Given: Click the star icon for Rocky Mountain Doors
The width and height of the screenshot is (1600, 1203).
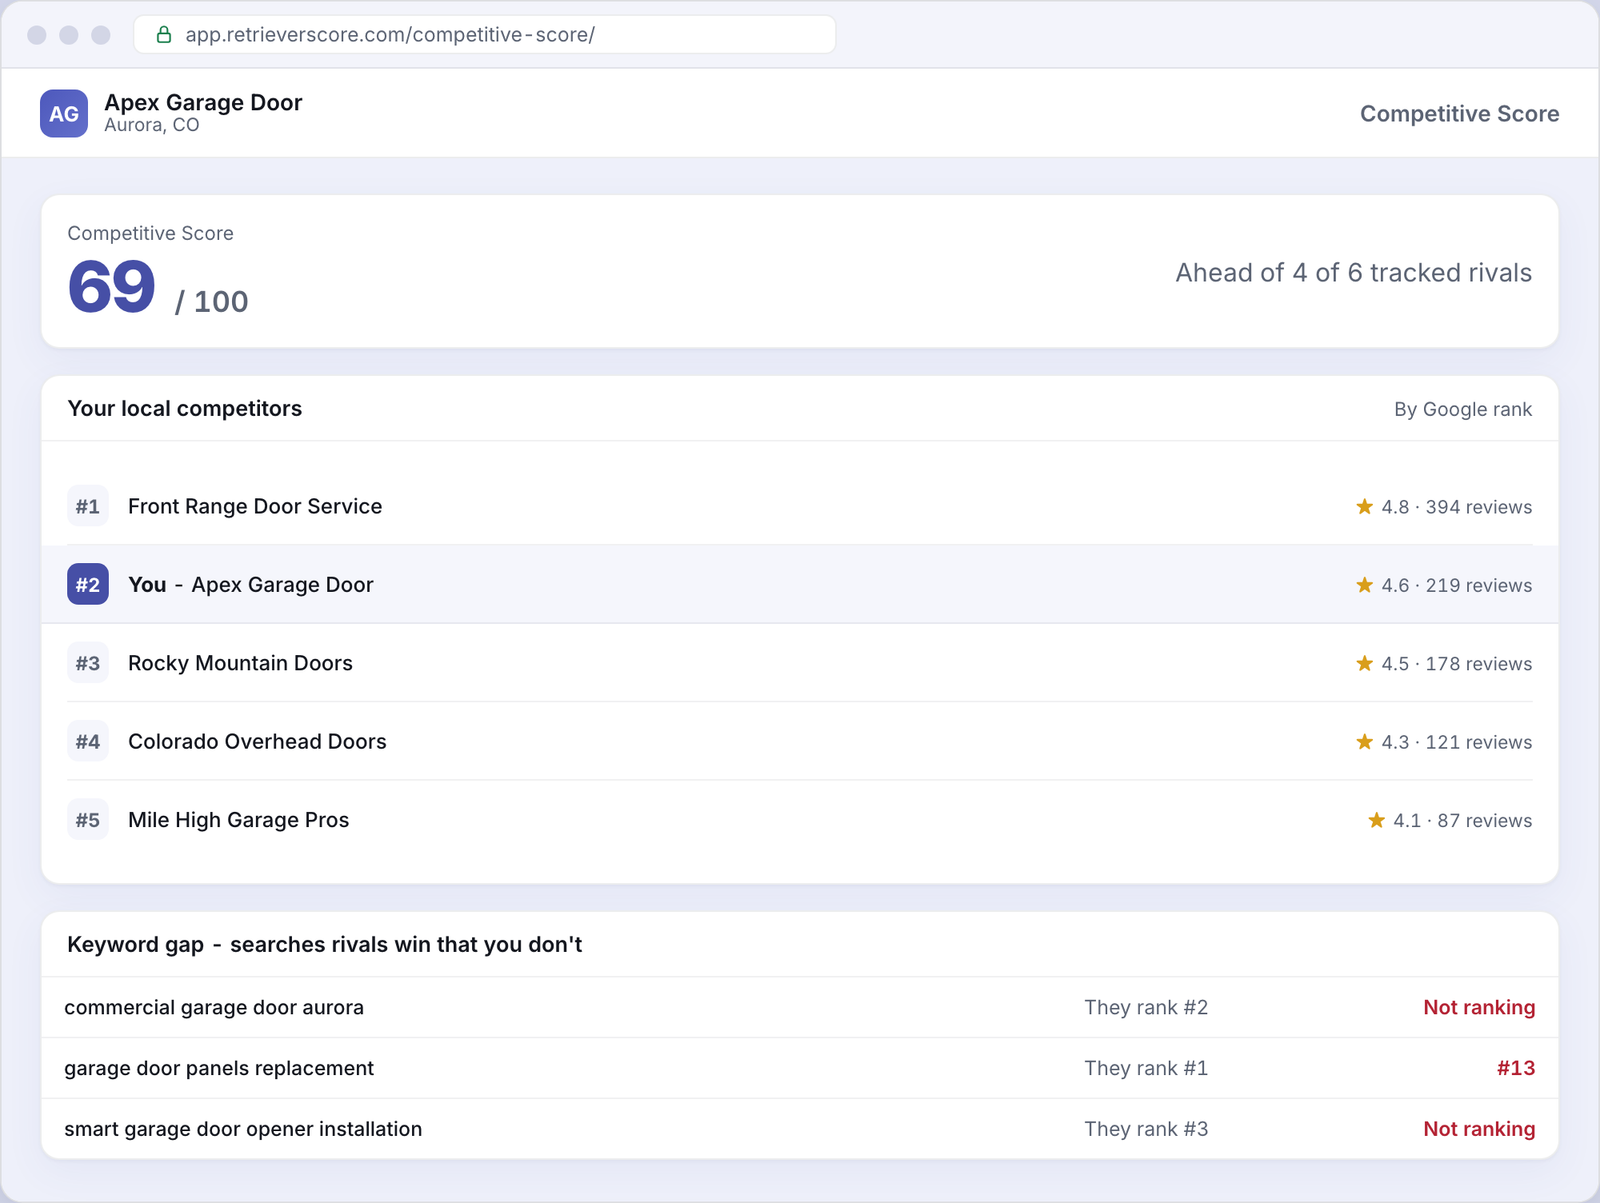Looking at the screenshot, I should tap(1364, 663).
